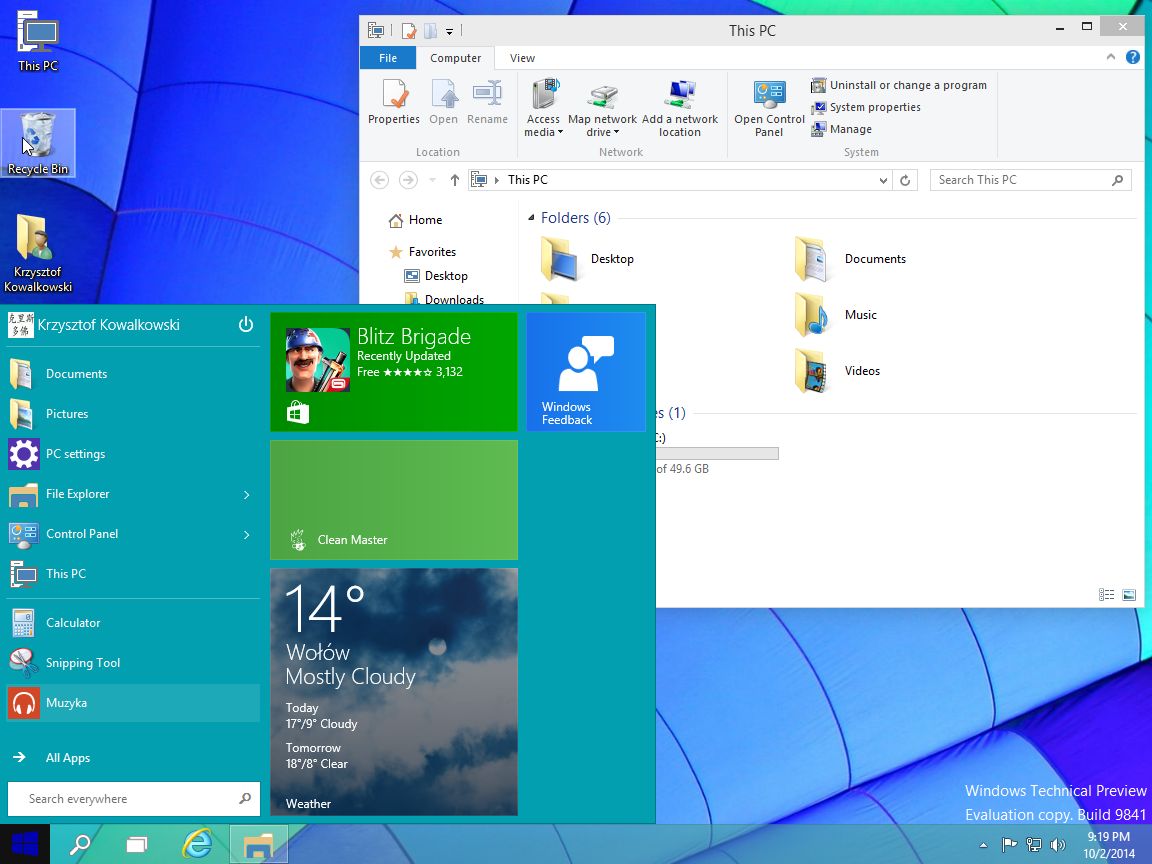Launch Internet Explorer from taskbar
This screenshot has width=1152, height=864.
click(x=197, y=844)
